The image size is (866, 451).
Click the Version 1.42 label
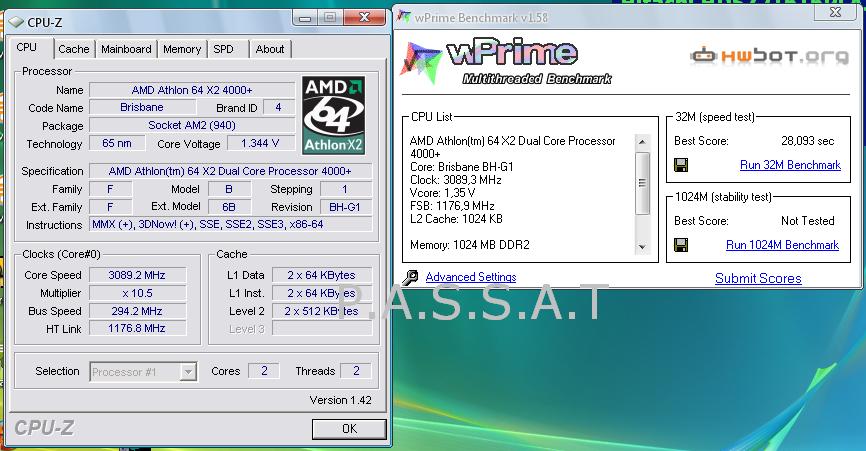[340, 400]
